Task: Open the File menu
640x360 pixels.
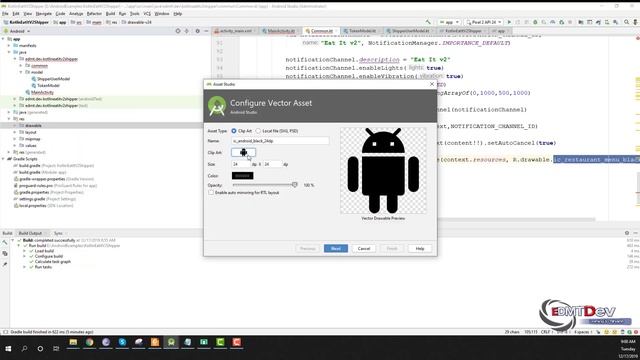Action: (5, 14)
